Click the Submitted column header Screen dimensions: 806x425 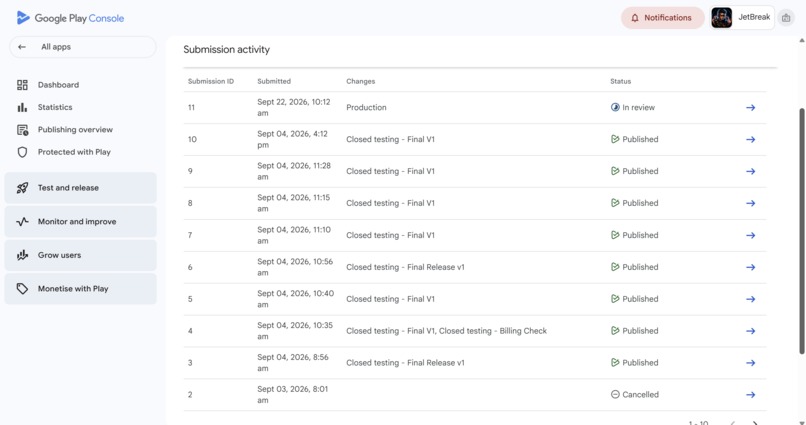coord(274,81)
